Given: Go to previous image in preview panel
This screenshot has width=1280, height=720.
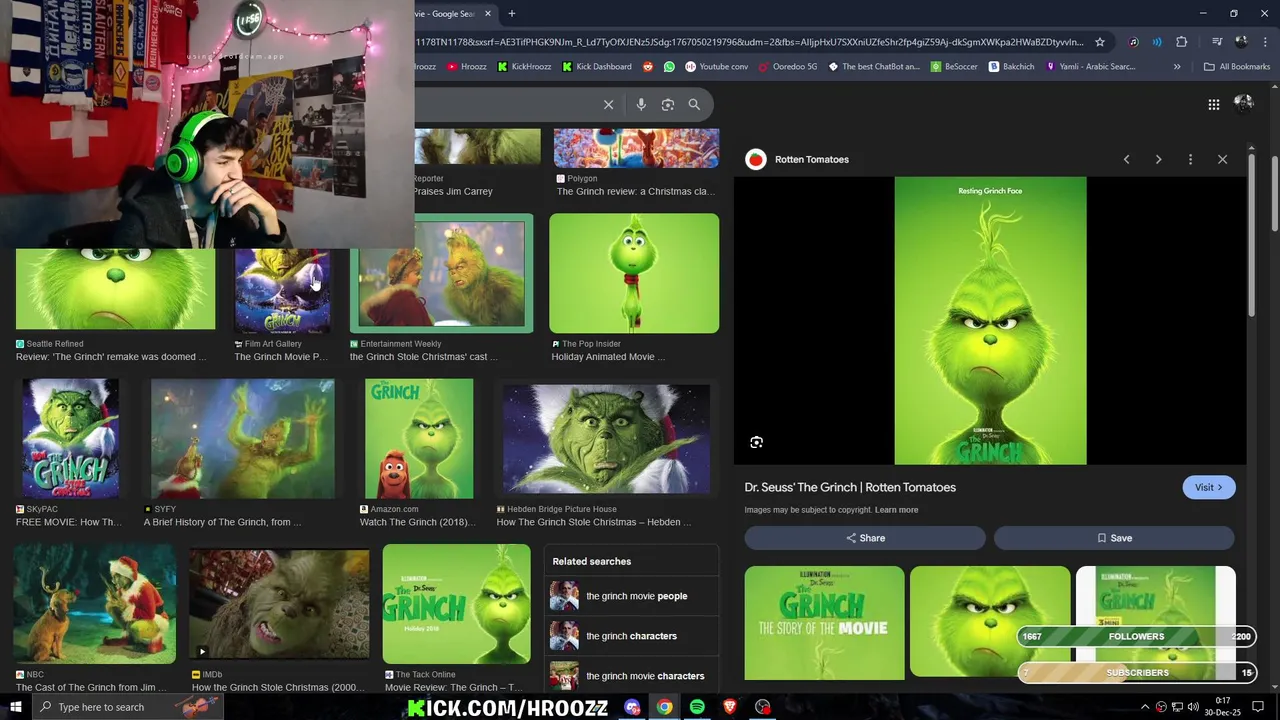Looking at the screenshot, I should pyautogui.click(x=1126, y=159).
